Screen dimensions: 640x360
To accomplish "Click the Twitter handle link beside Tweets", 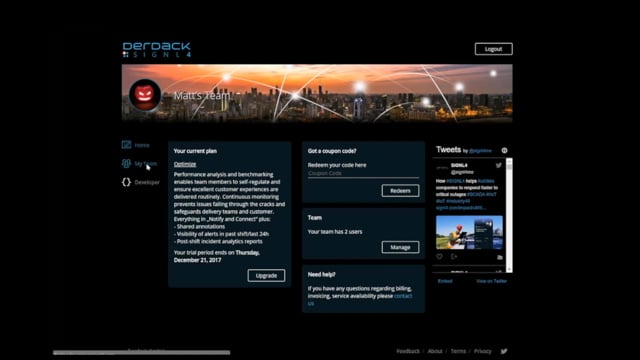I will (x=480, y=151).
